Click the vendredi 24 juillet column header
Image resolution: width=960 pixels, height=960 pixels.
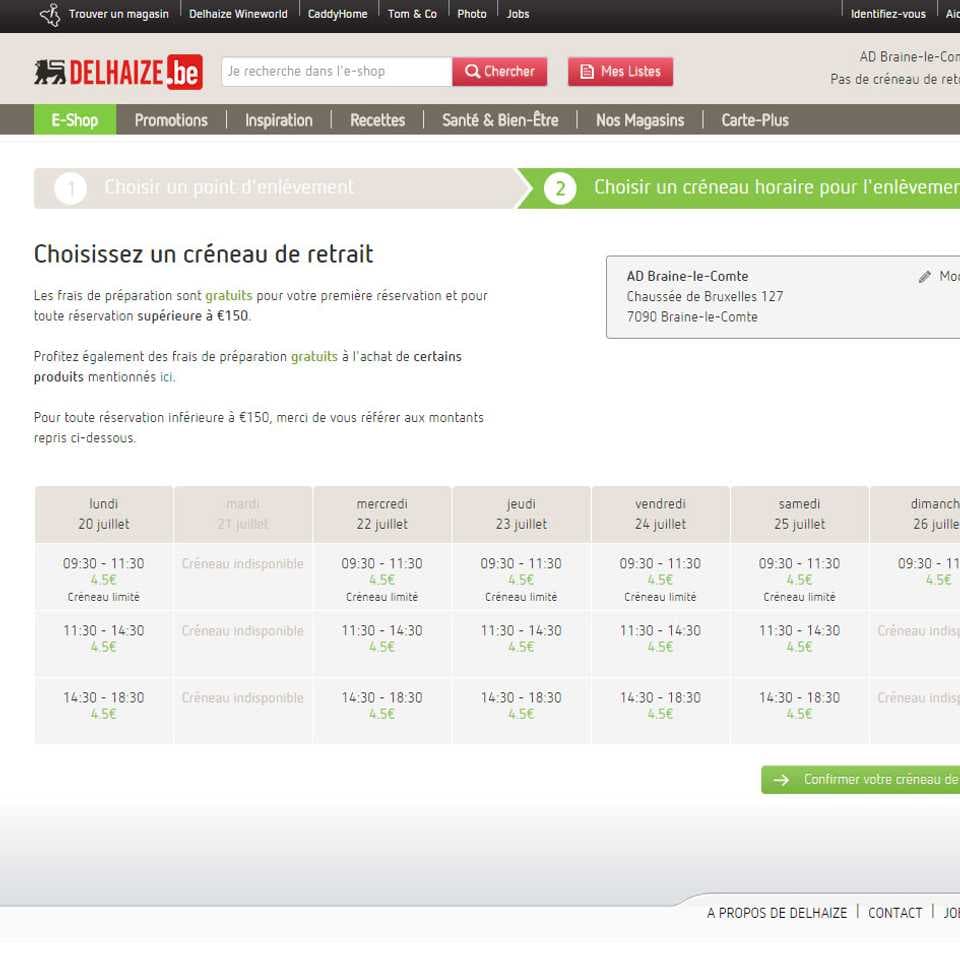[x=660, y=514]
